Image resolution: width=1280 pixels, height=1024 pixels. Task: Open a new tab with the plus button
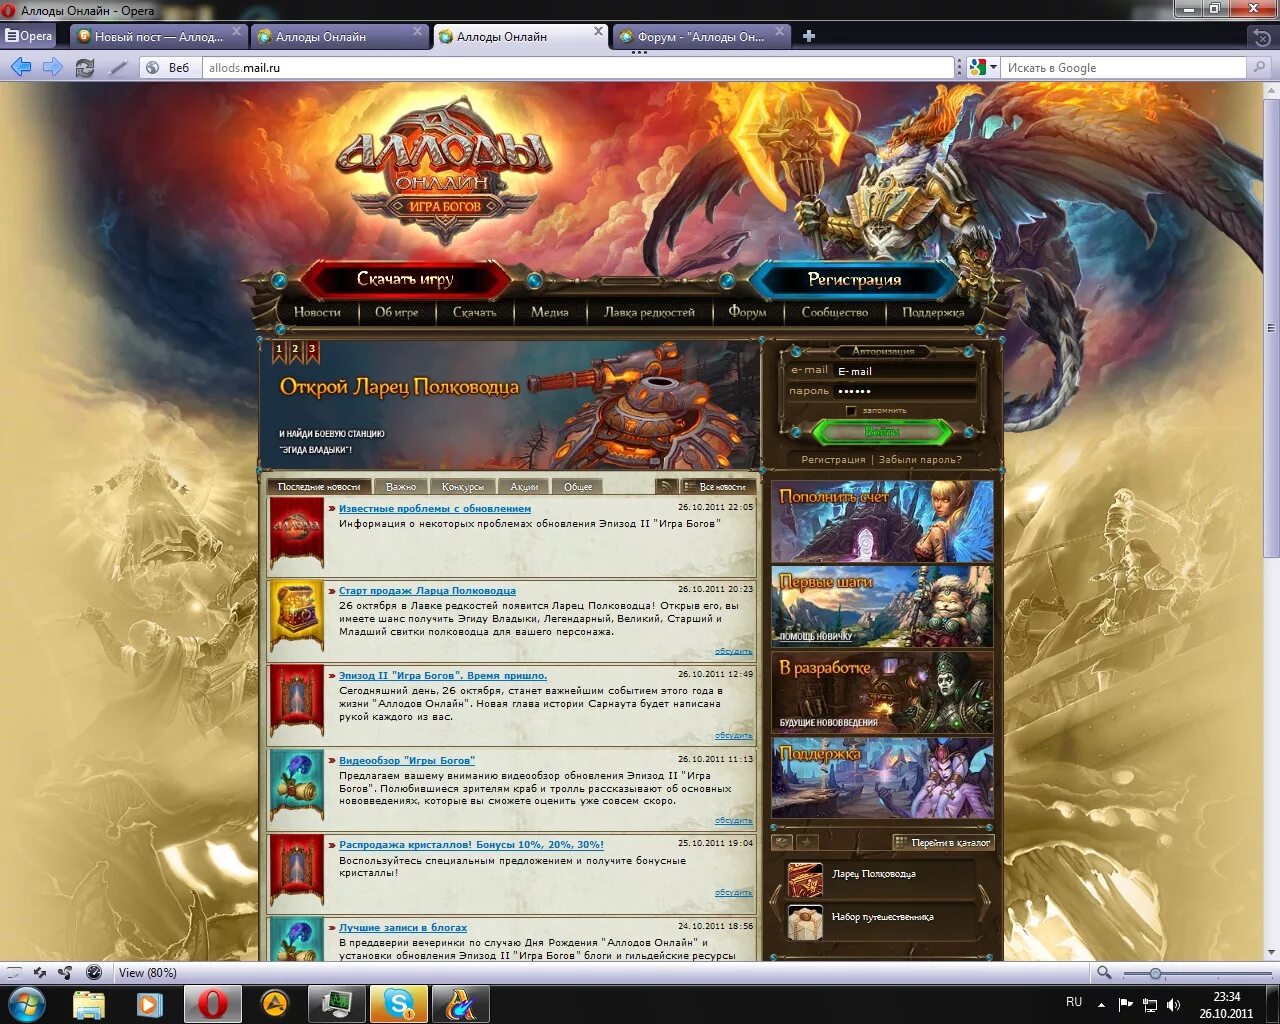pos(809,36)
